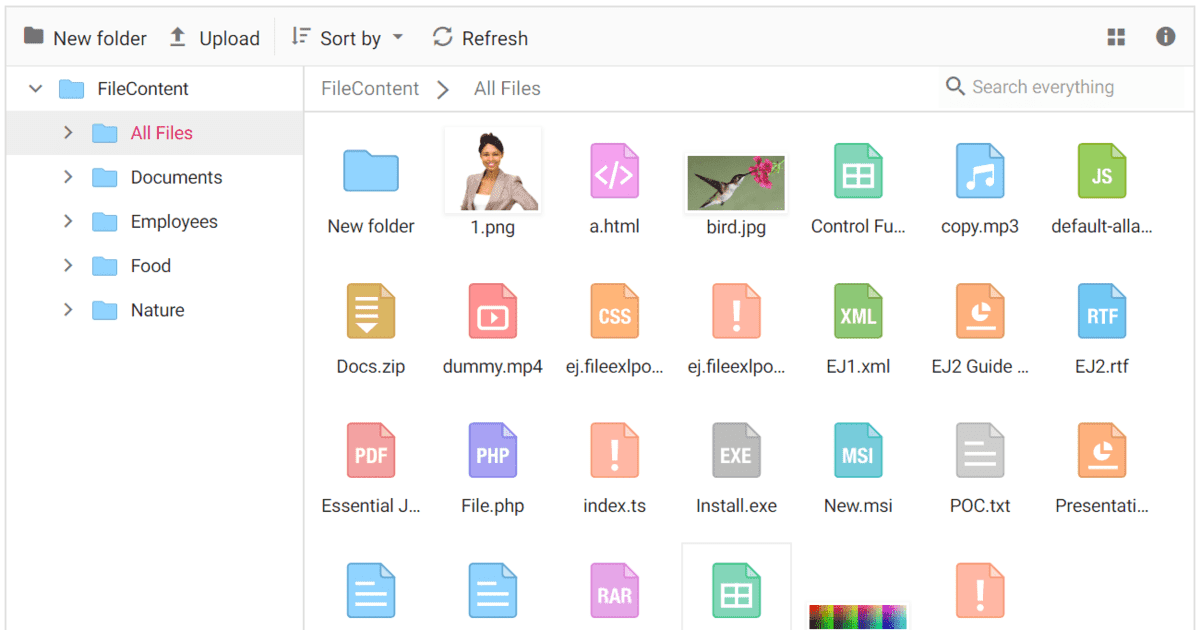Select the 1.png woman thumbnail
This screenshot has height=630, width=1200.
pyautogui.click(x=492, y=170)
